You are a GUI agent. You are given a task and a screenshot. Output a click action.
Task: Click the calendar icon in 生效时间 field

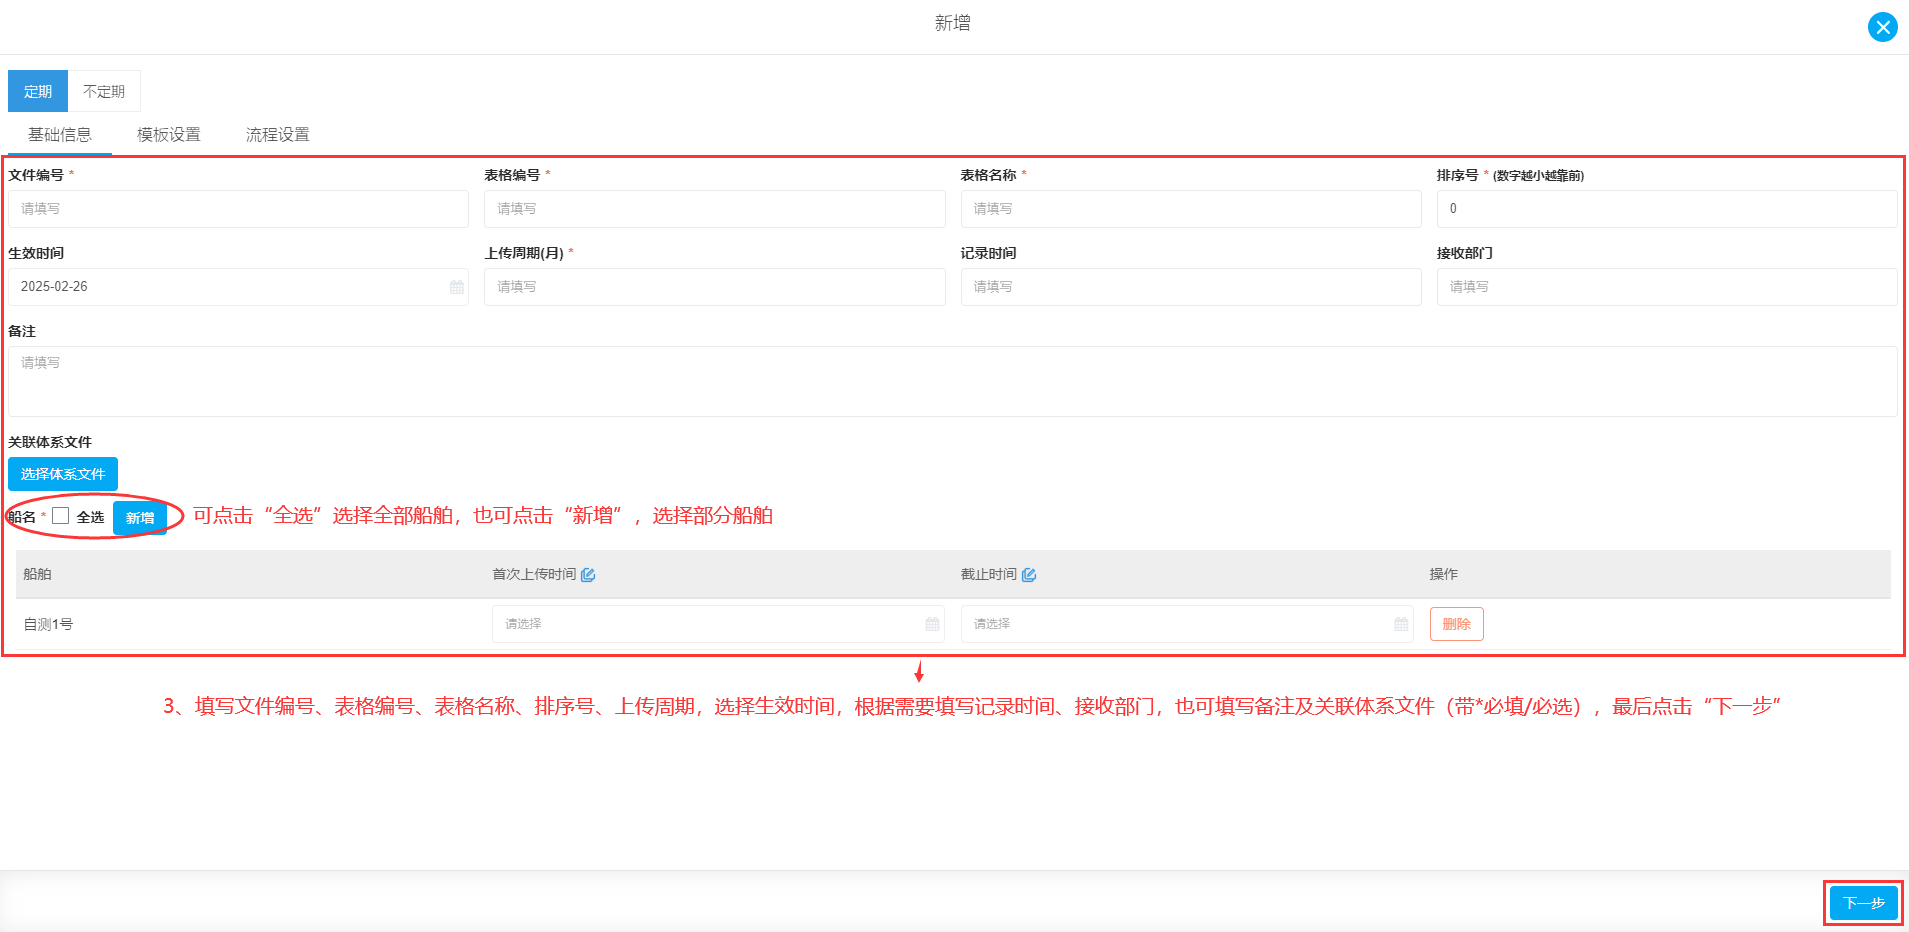click(457, 287)
